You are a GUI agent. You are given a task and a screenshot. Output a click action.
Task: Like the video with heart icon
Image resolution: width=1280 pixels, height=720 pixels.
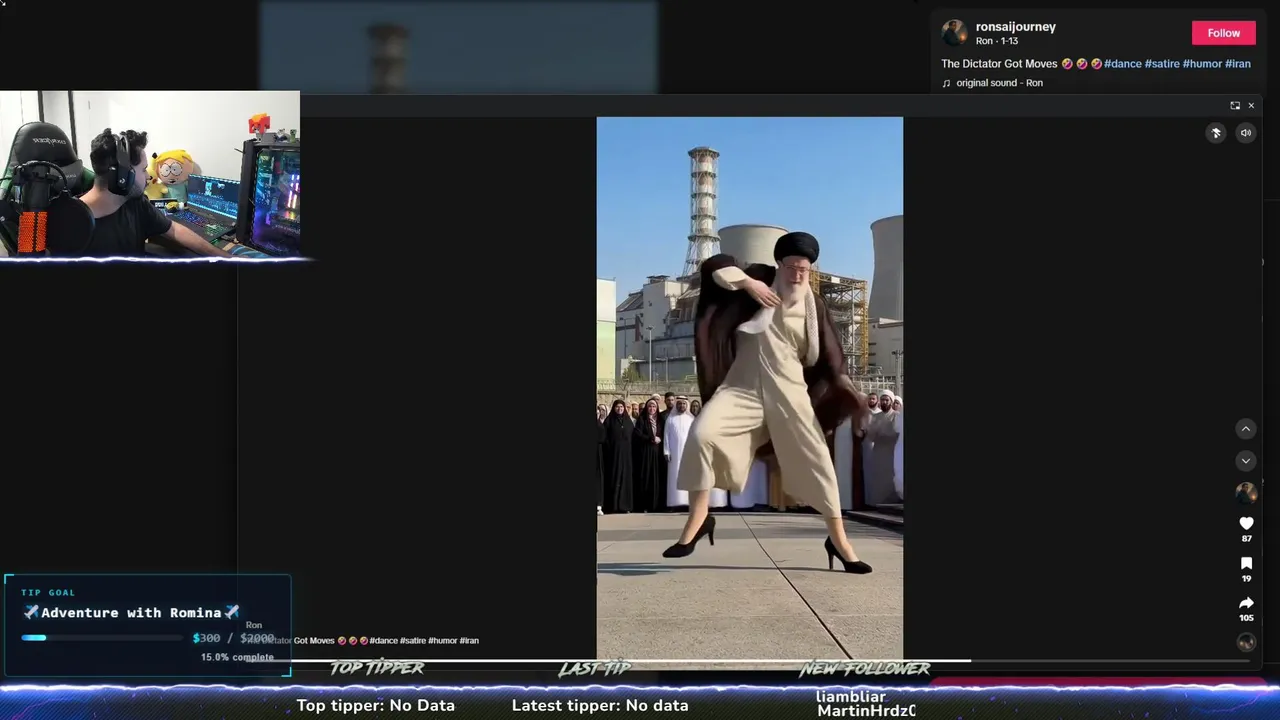[x=1246, y=523]
